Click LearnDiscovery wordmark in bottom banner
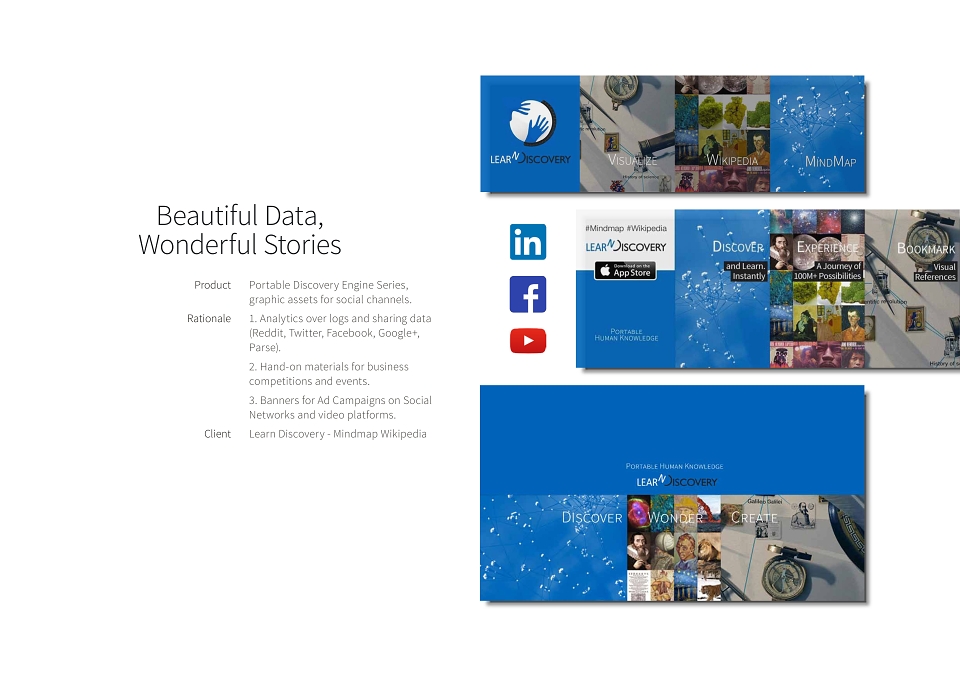960x679 pixels. [x=677, y=481]
